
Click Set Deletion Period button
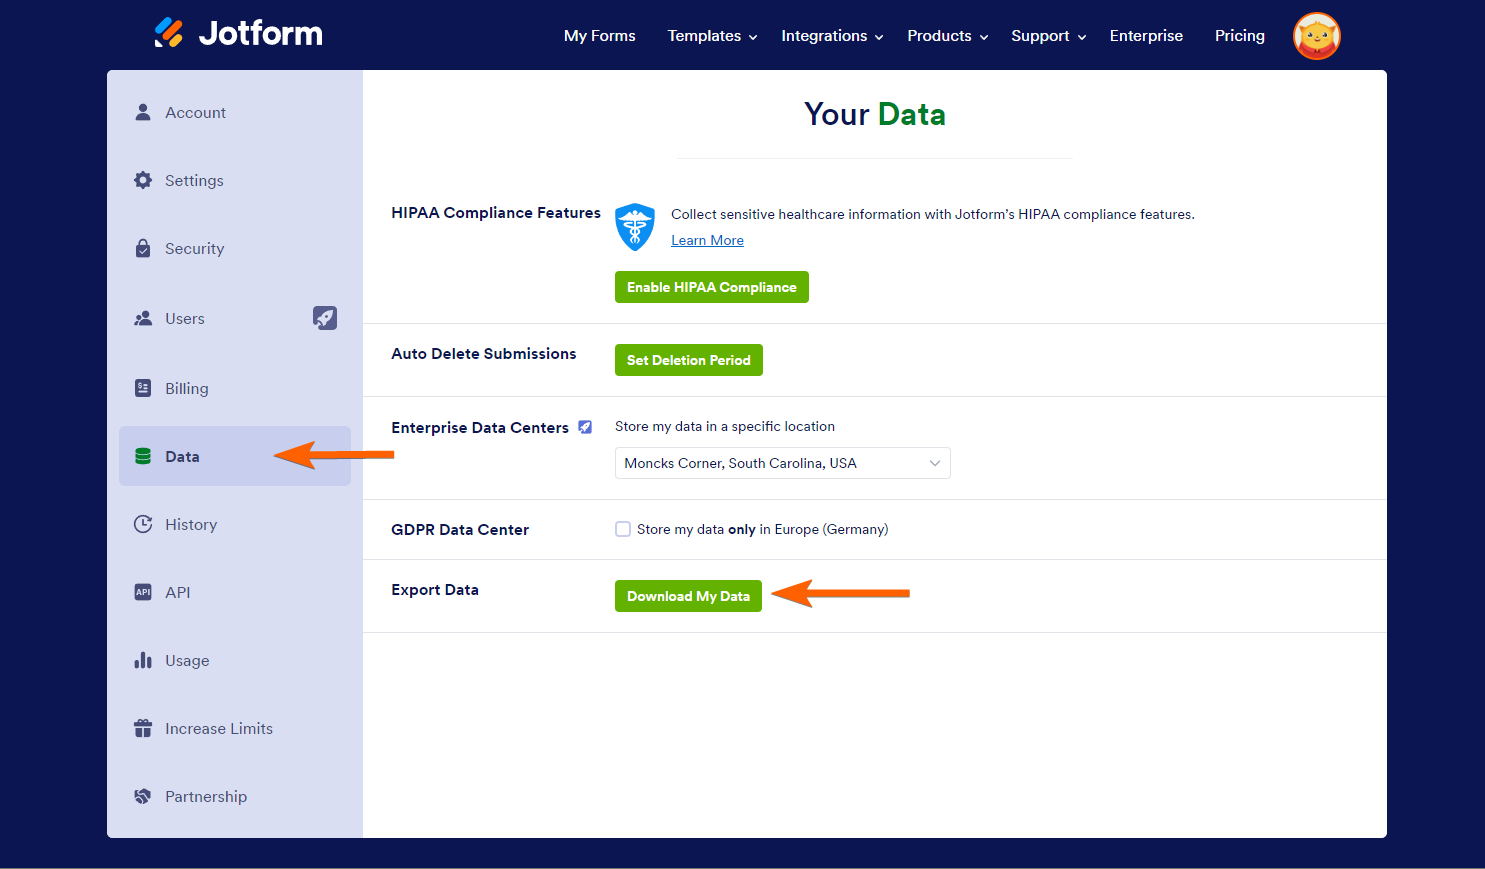[x=689, y=360]
